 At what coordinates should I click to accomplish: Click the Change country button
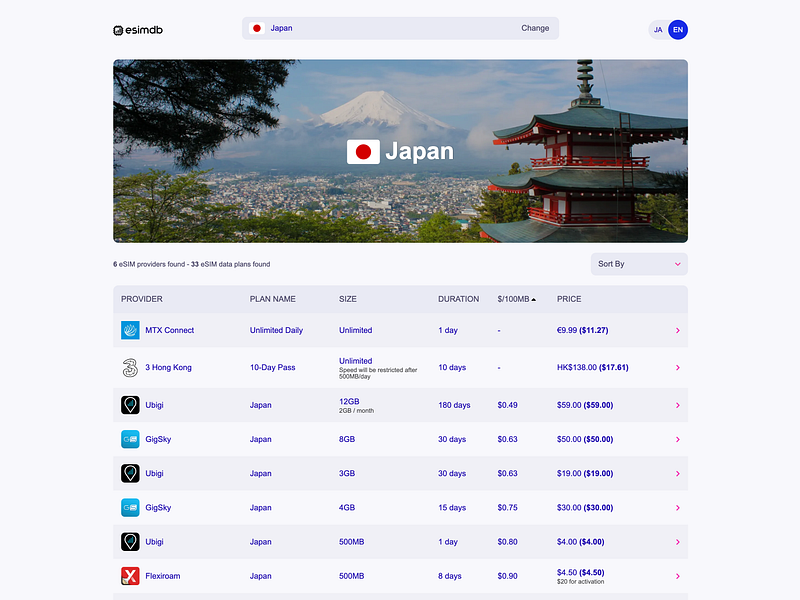click(x=535, y=28)
